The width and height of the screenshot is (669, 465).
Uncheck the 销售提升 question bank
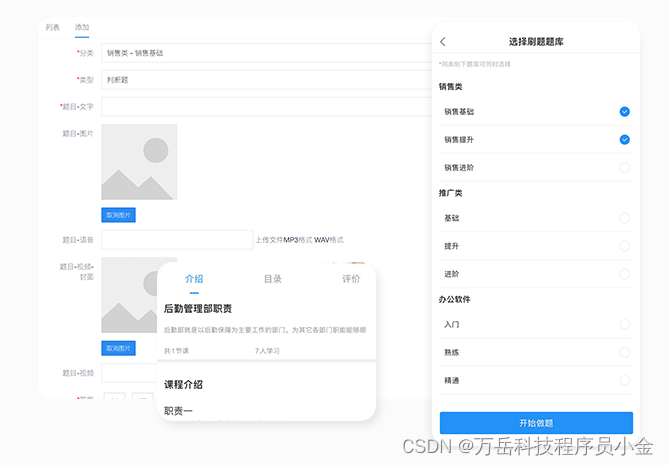[x=624, y=140]
